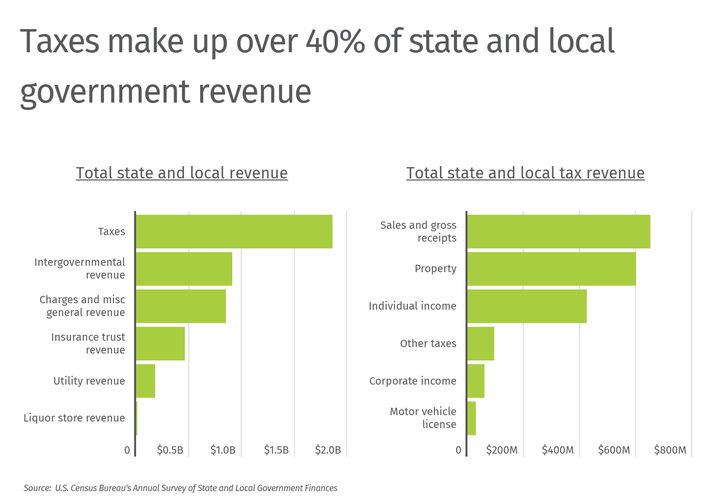Viewport: 715px width, 499px height.
Task: Select the $1.0B axis tick label
Action: point(223,451)
